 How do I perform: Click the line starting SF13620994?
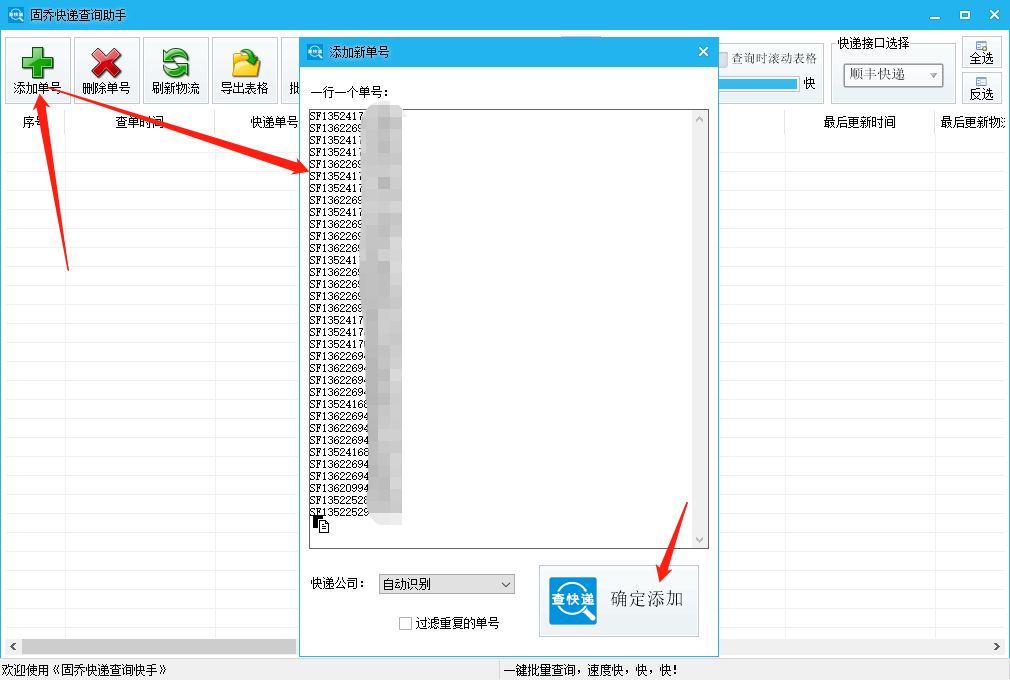339,488
